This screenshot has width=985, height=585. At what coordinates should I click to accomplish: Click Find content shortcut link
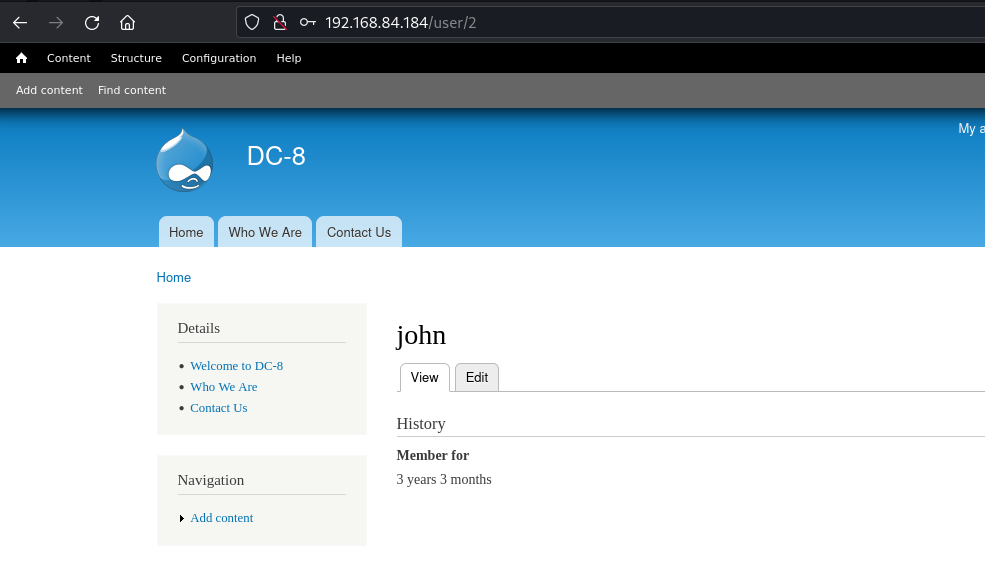pyautogui.click(x=132, y=90)
